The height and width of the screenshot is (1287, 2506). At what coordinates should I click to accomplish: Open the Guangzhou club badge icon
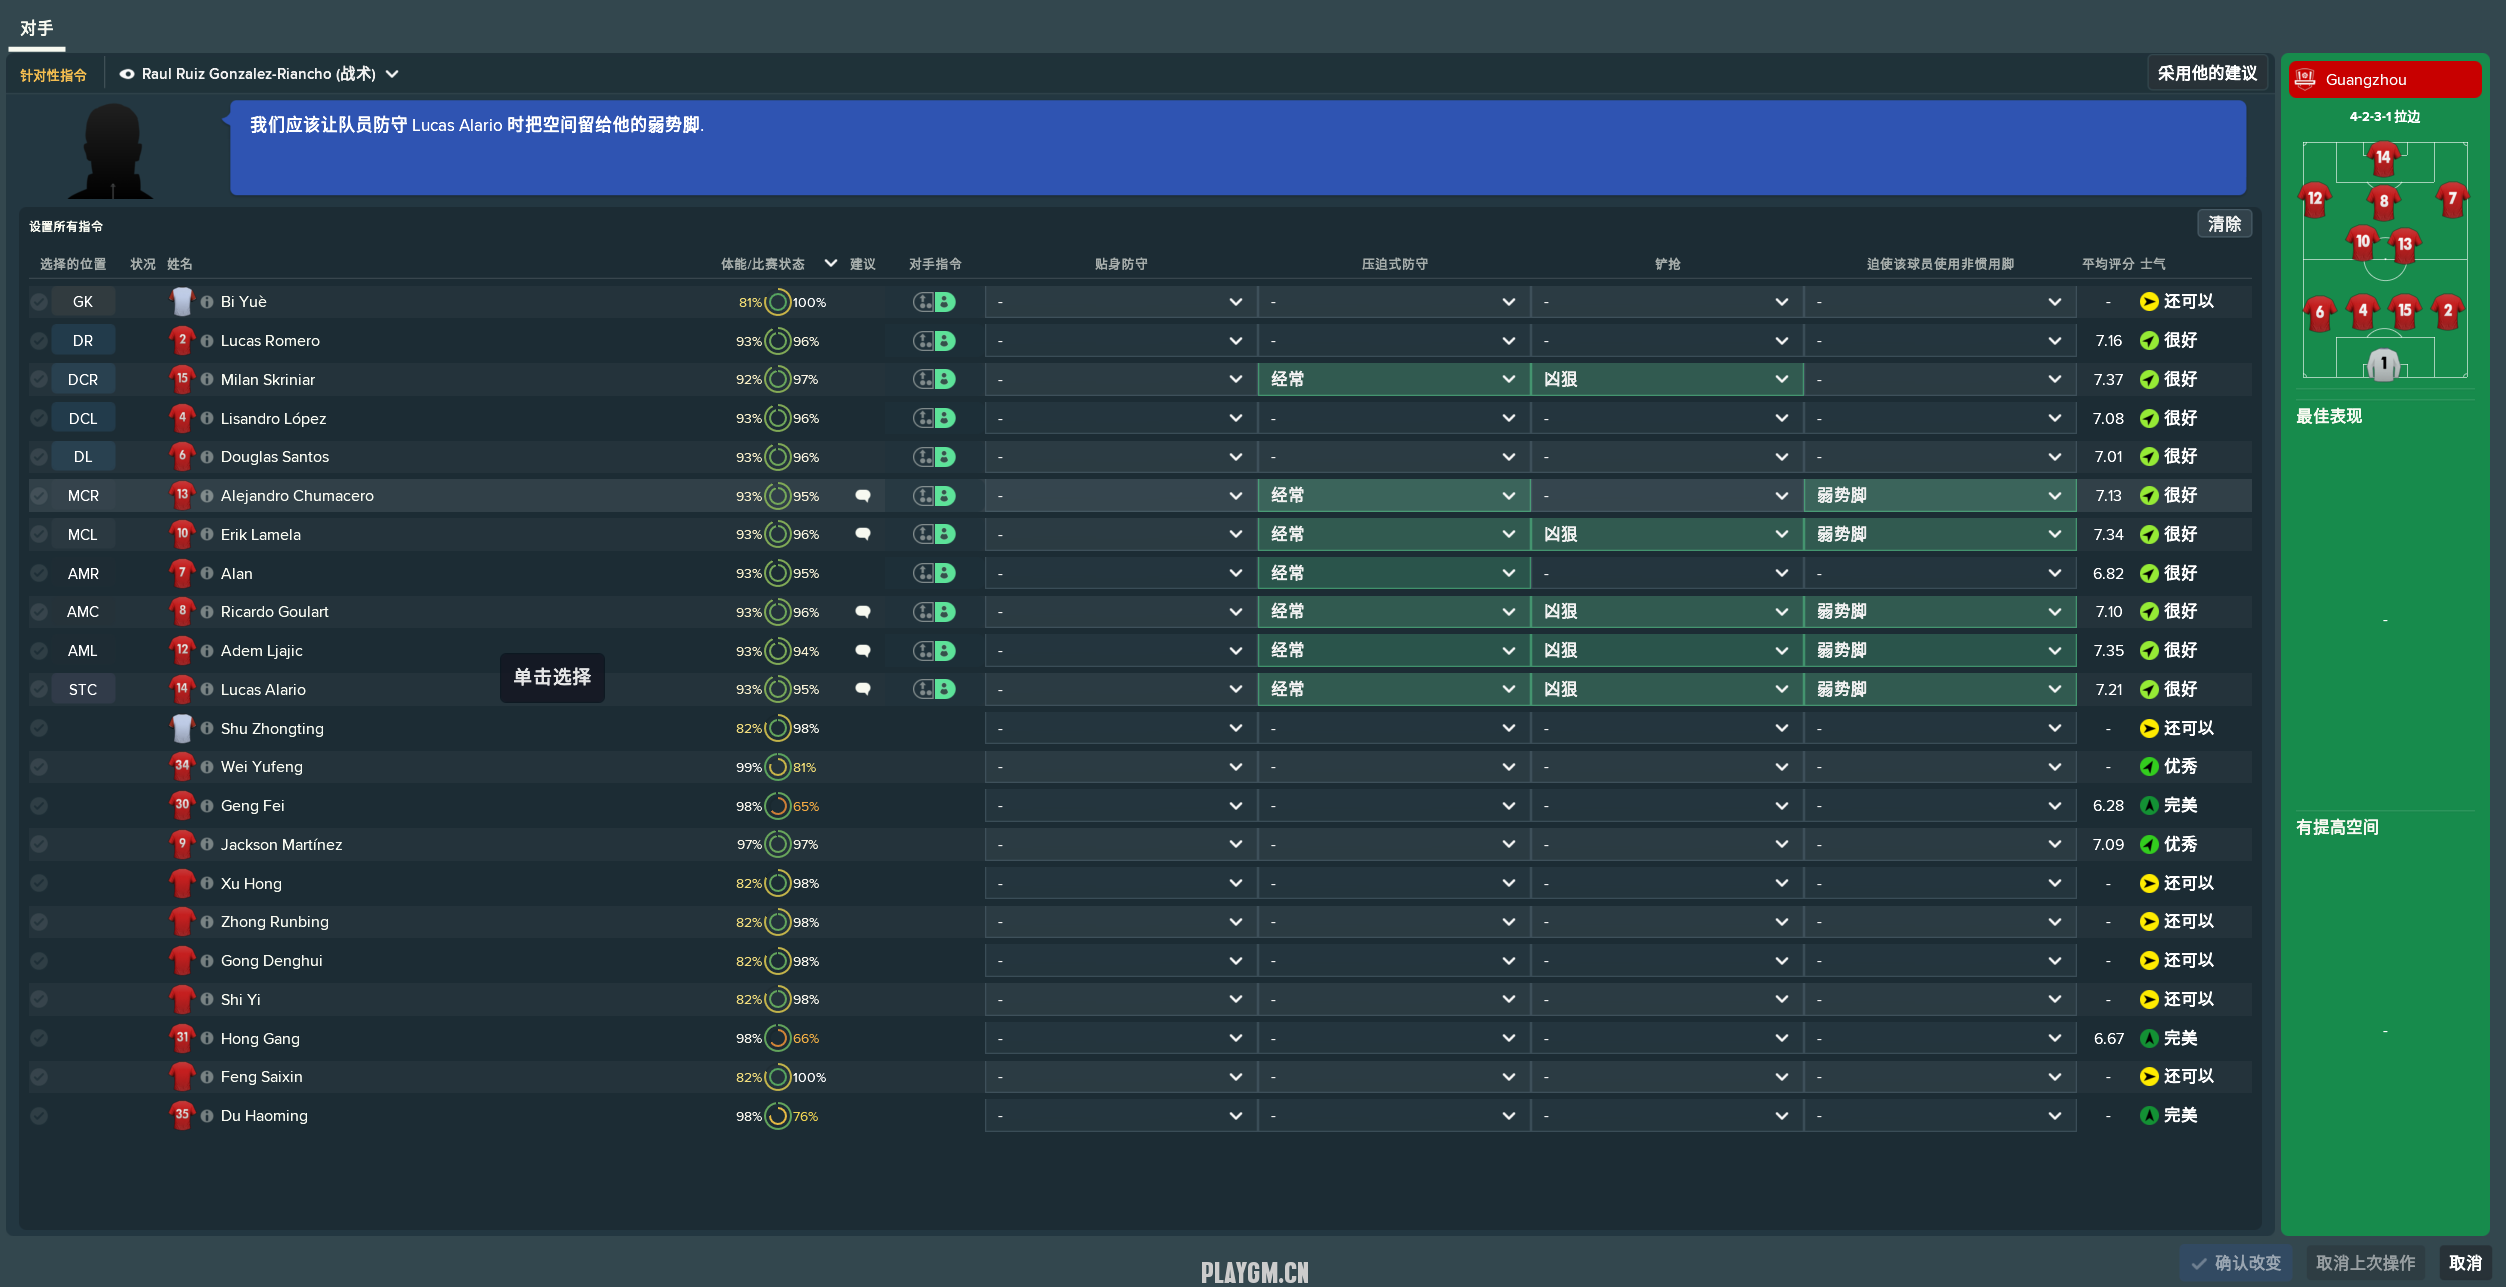point(2306,79)
